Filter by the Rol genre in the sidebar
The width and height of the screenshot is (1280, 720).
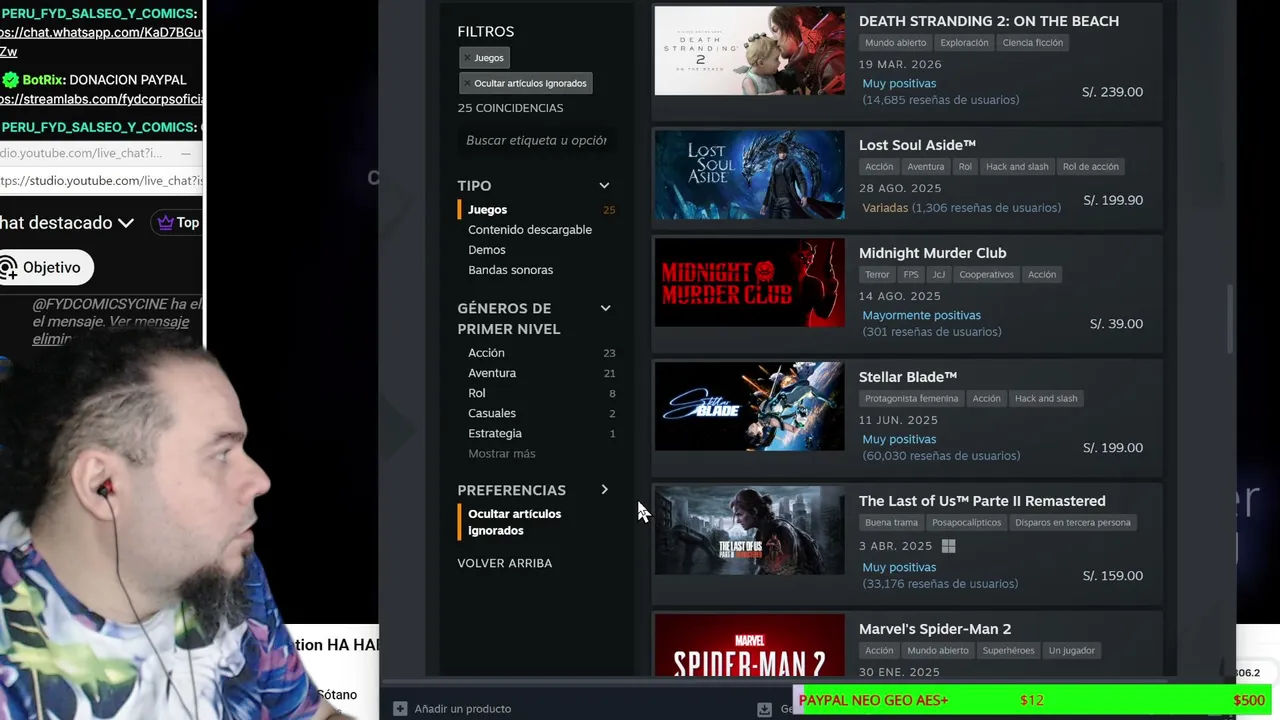(x=476, y=393)
